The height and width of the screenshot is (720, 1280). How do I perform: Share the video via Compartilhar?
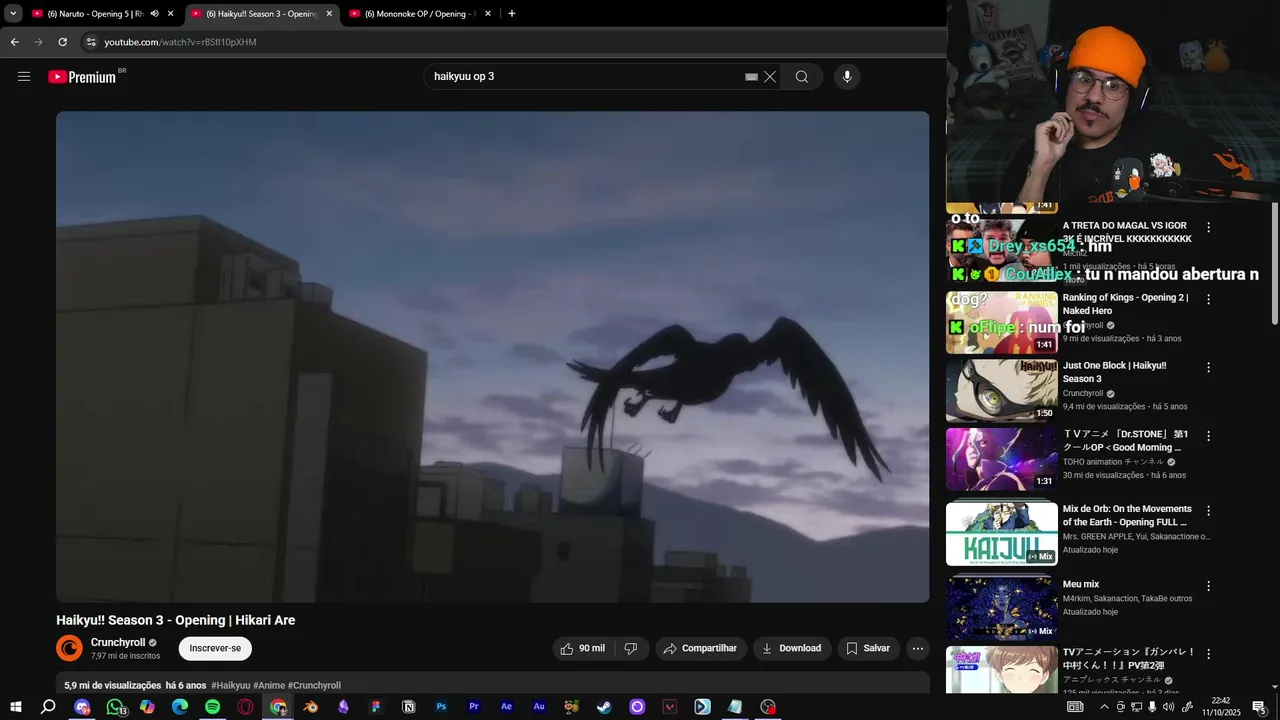click(x=700, y=648)
